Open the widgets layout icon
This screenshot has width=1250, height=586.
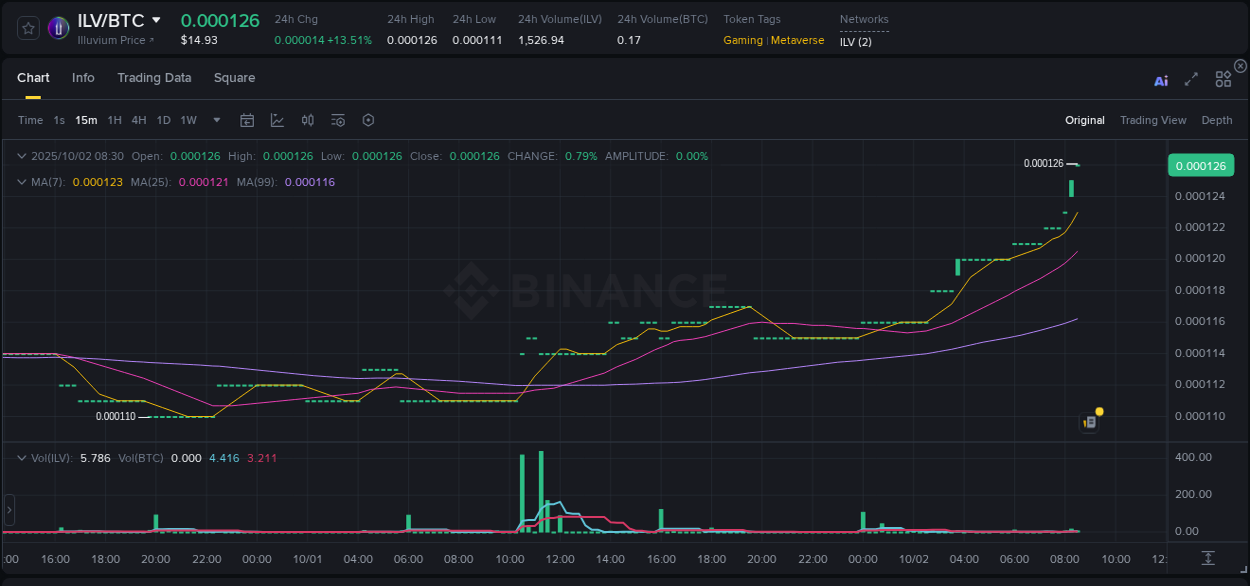click(x=1223, y=79)
